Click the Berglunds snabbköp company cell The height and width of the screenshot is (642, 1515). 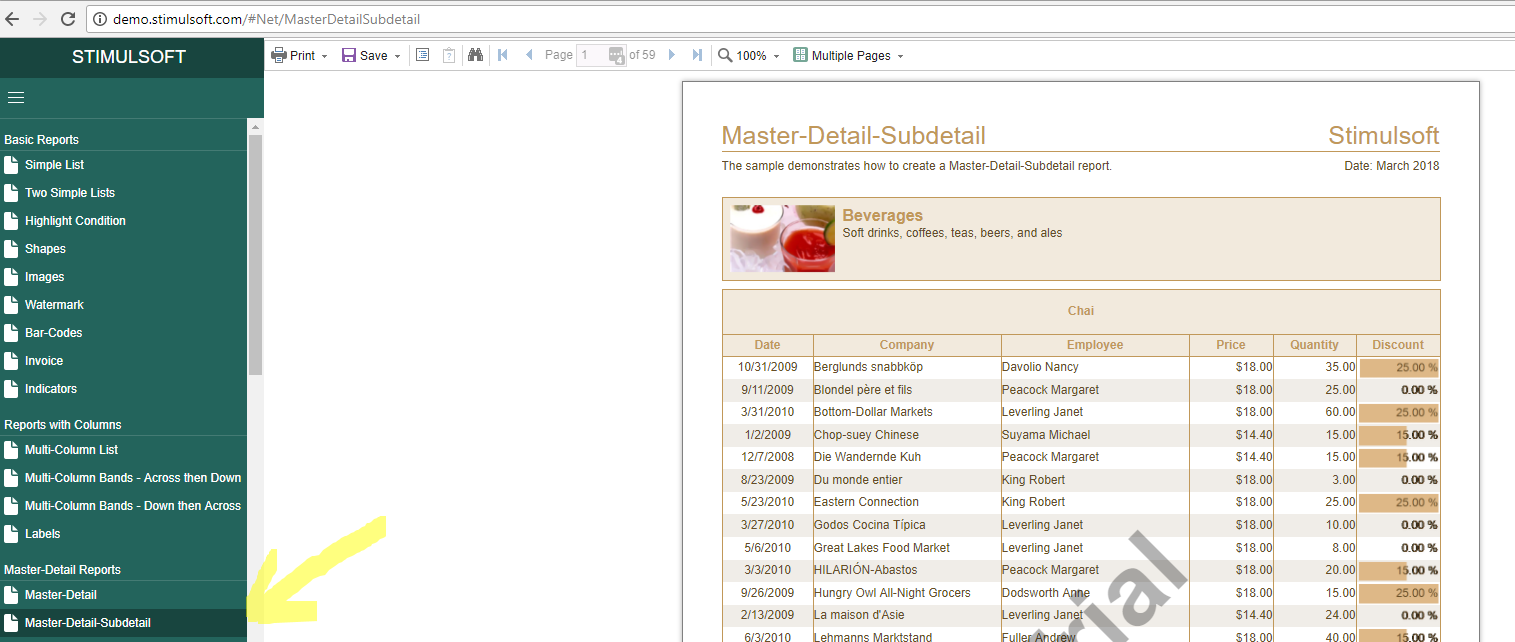point(907,367)
